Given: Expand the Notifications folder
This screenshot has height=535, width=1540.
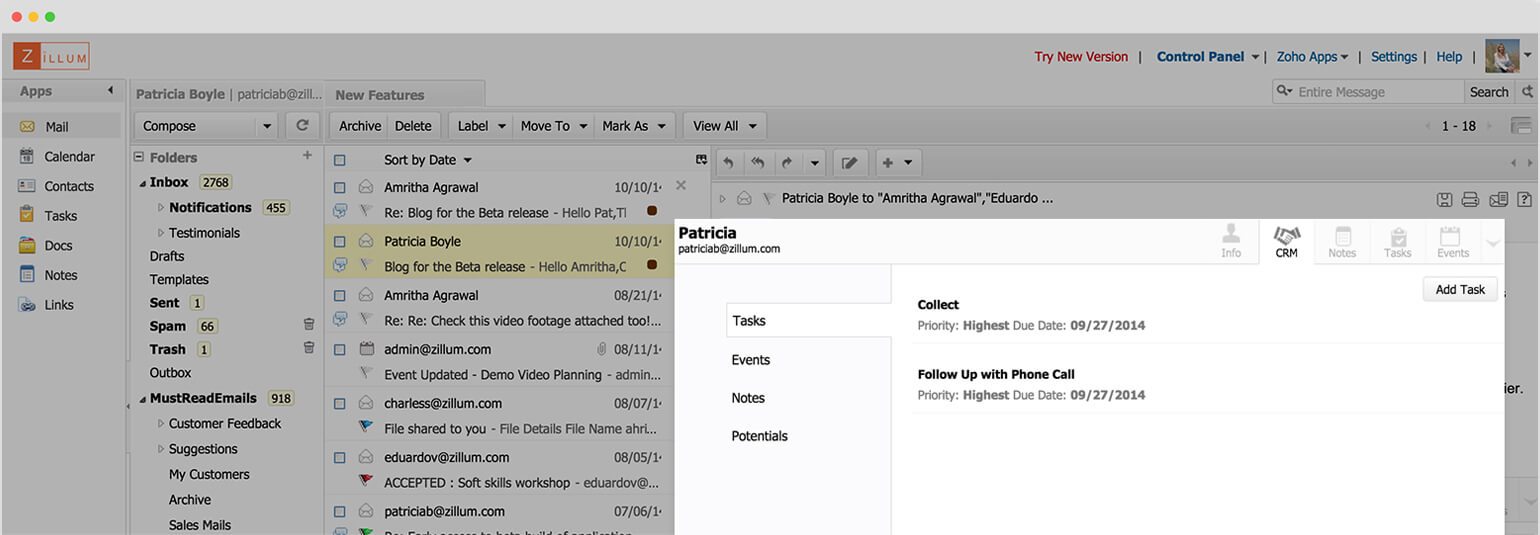Looking at the screenshot, I should (161, 207).
